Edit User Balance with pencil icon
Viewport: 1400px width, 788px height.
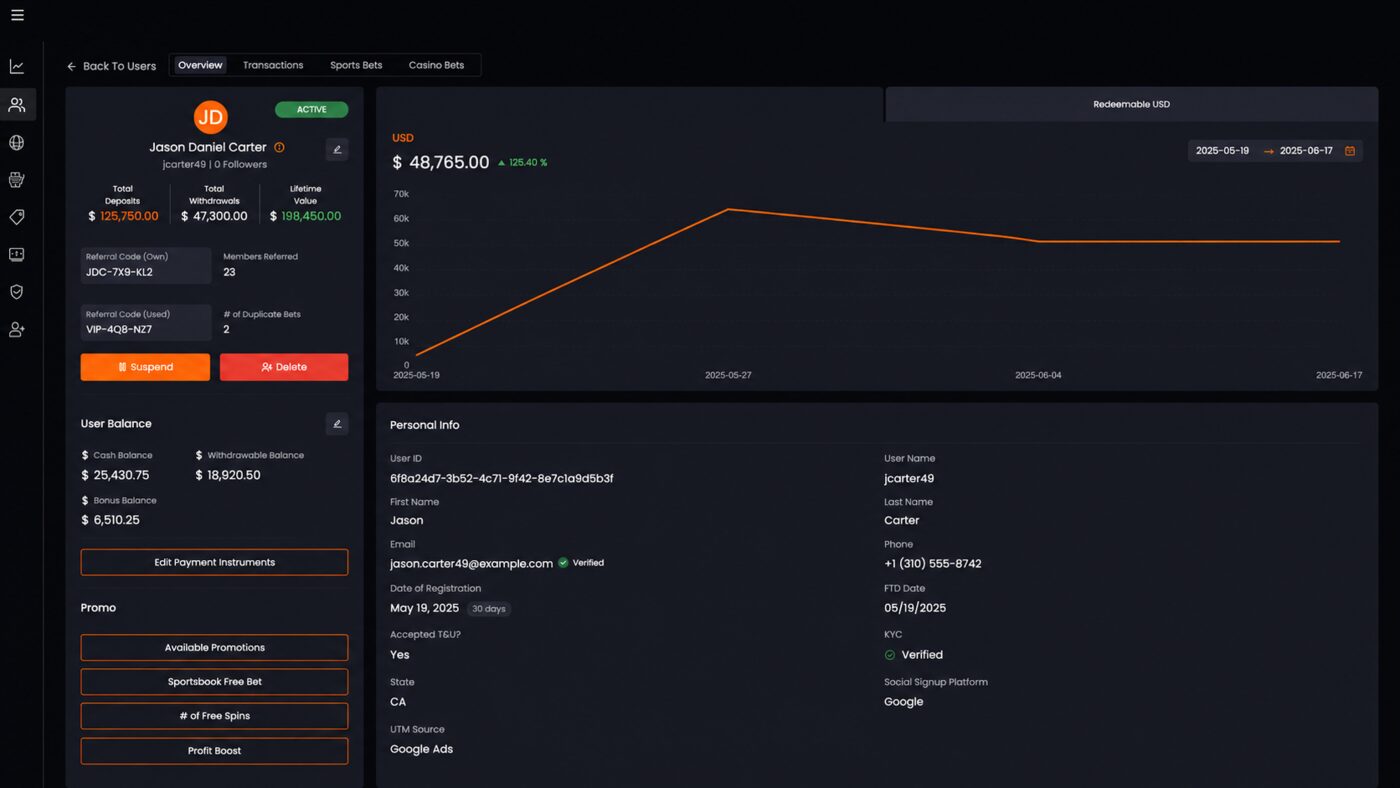[x=337, y=424]
